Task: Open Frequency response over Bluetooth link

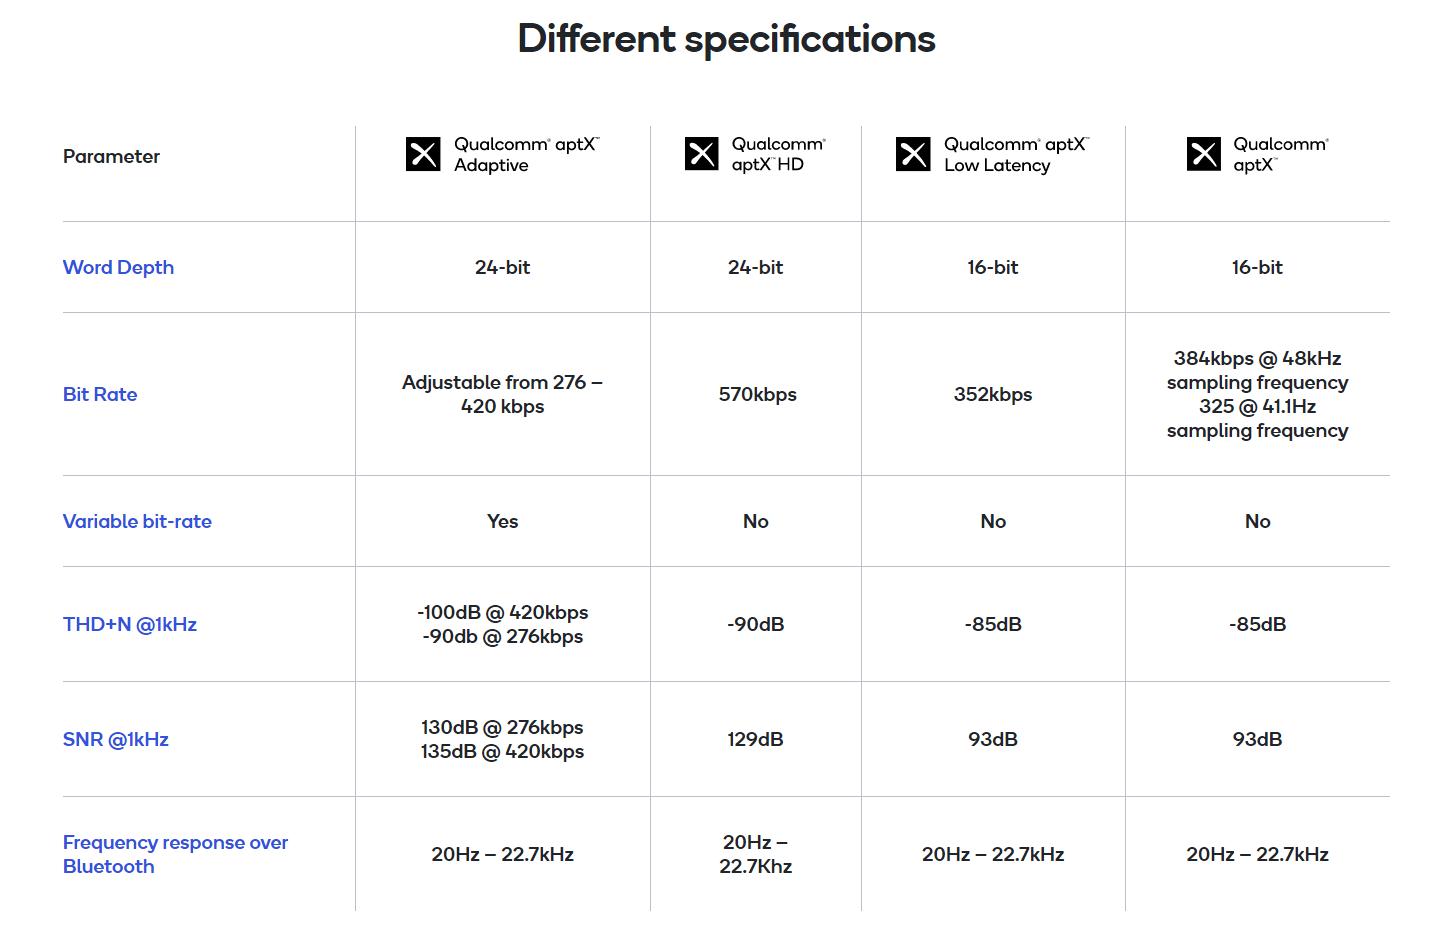Action: (x=175, y=854)
